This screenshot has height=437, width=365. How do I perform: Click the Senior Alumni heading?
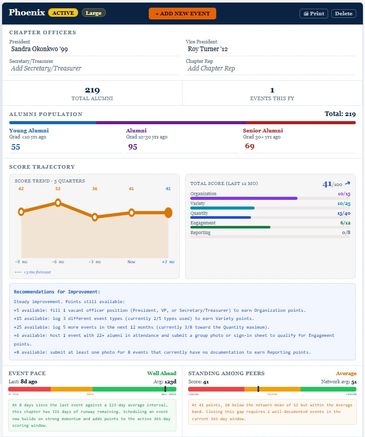click(263, 130)
